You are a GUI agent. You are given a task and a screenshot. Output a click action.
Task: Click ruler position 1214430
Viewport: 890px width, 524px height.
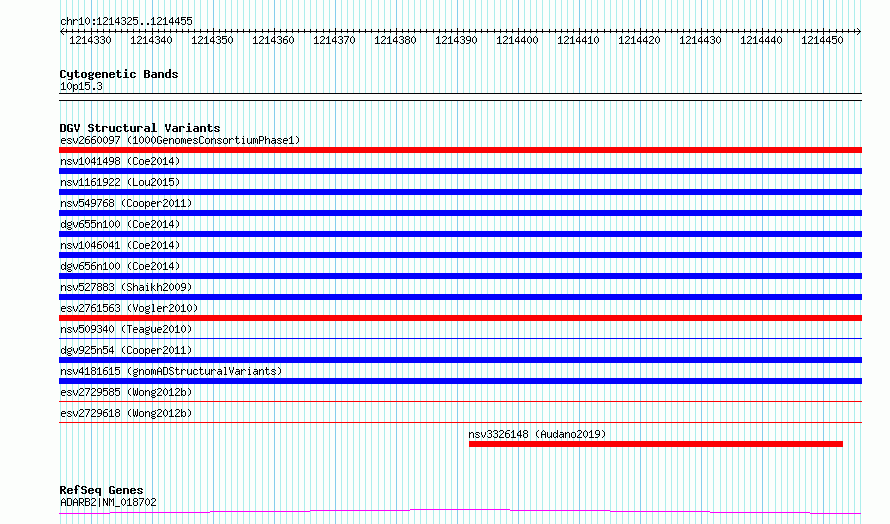tap(700, 40)
